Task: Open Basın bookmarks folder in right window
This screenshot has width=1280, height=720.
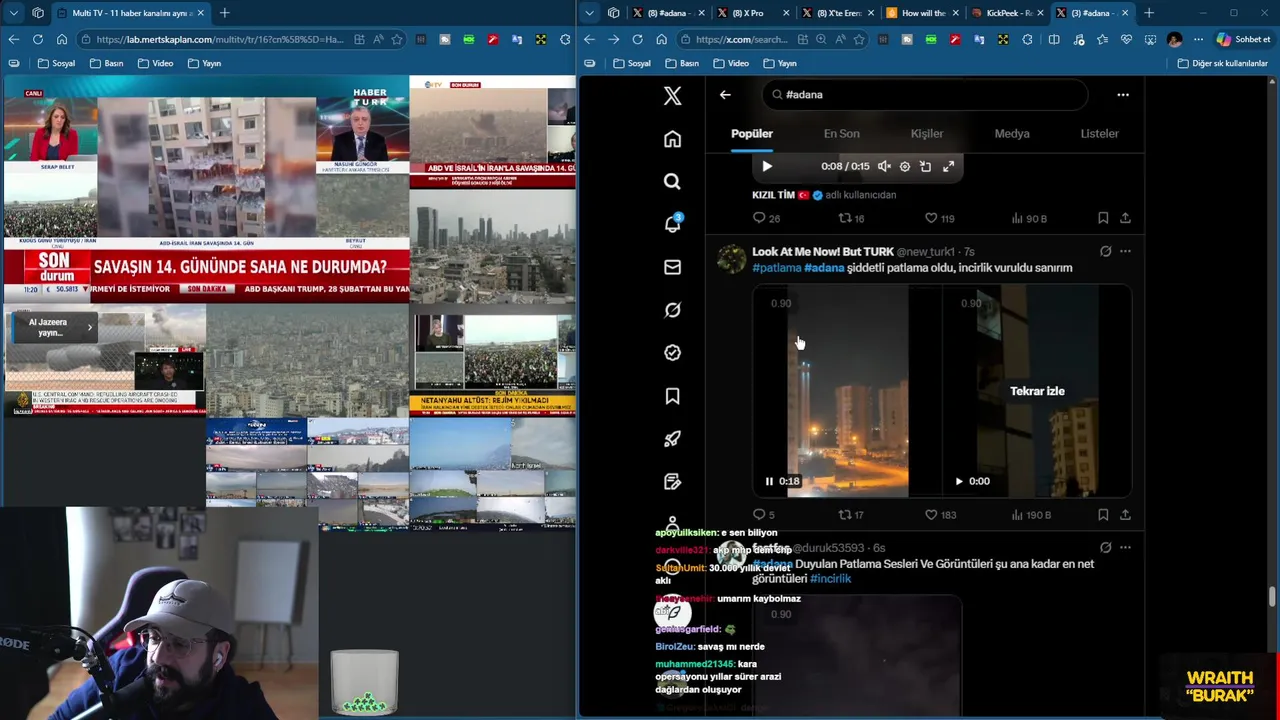Action: pyautogui.click(x=681, y=63)
